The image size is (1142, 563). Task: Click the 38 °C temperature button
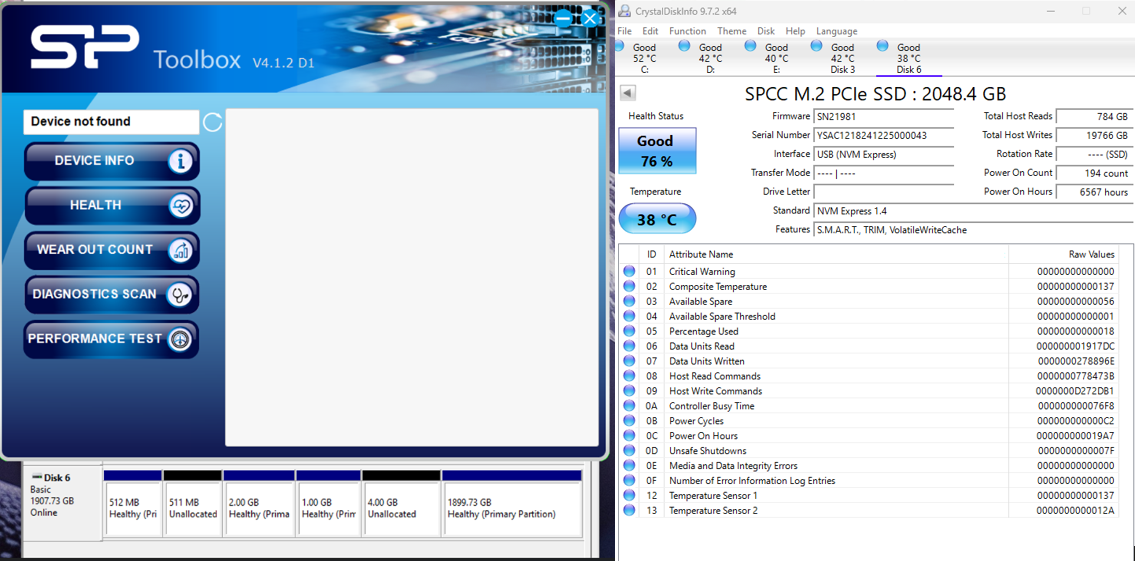click(656, 220)
